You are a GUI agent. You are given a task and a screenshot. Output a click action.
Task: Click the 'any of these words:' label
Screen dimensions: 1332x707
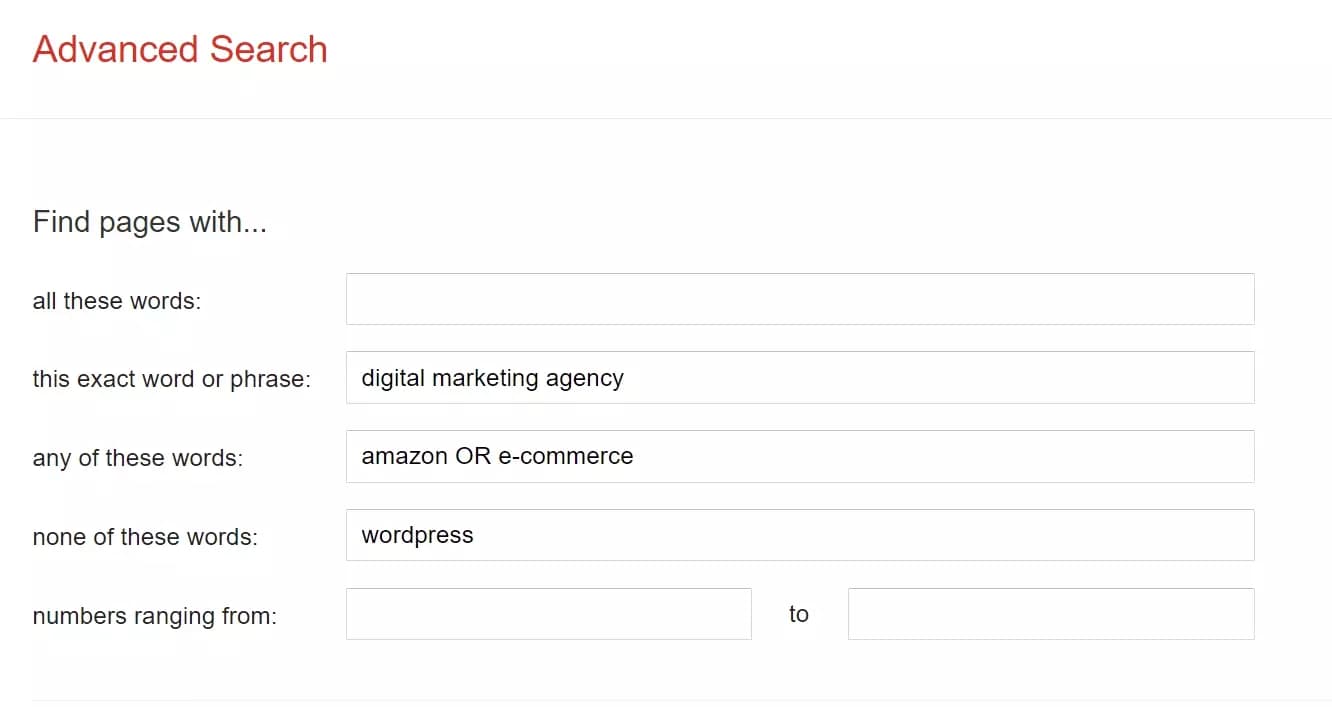[x=139, y=458]
